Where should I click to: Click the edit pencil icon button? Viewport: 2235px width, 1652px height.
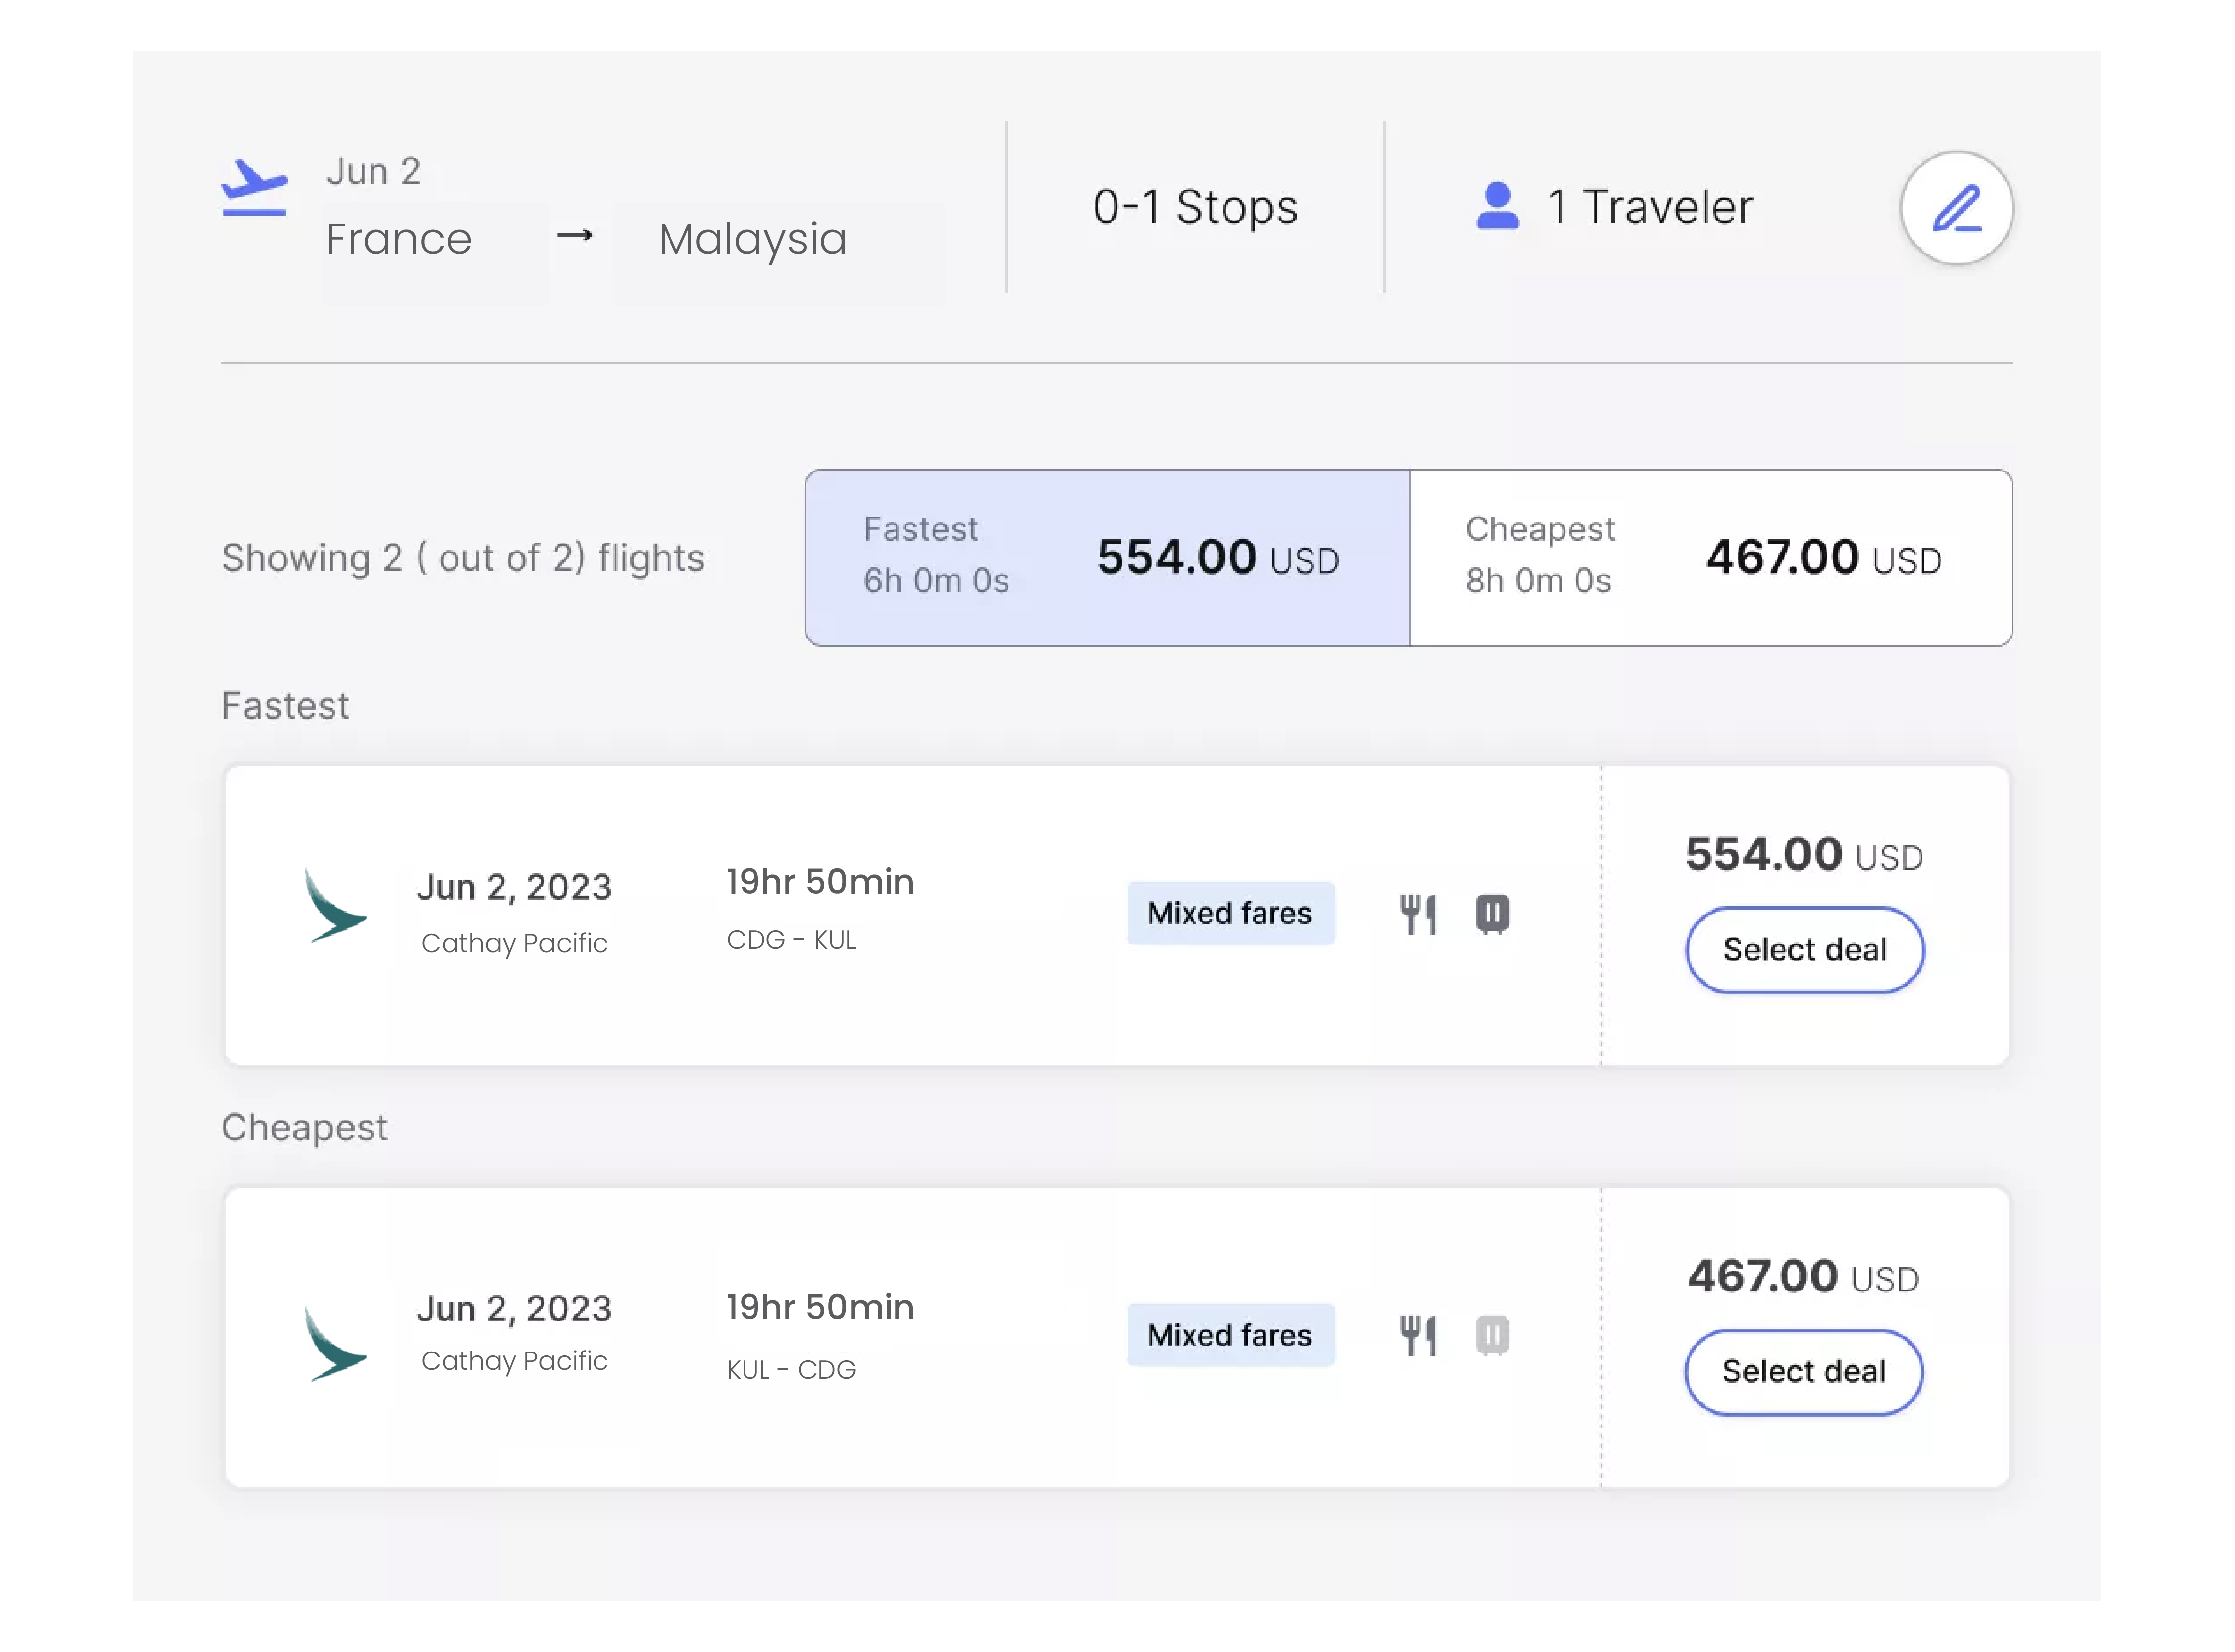pos(1956,208)
